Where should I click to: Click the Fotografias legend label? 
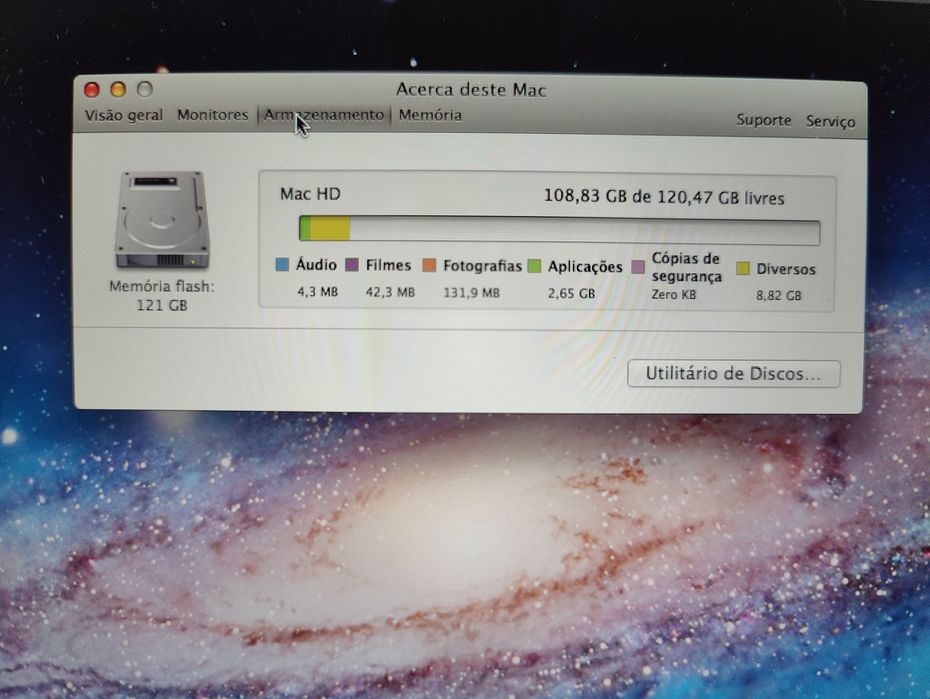point(482,266)
